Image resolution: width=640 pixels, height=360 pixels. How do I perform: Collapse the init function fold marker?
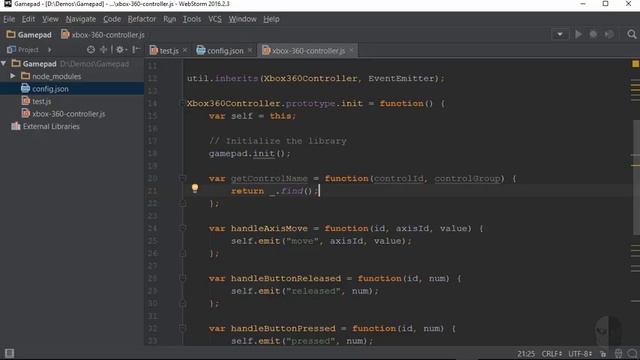tap(182, 103)
